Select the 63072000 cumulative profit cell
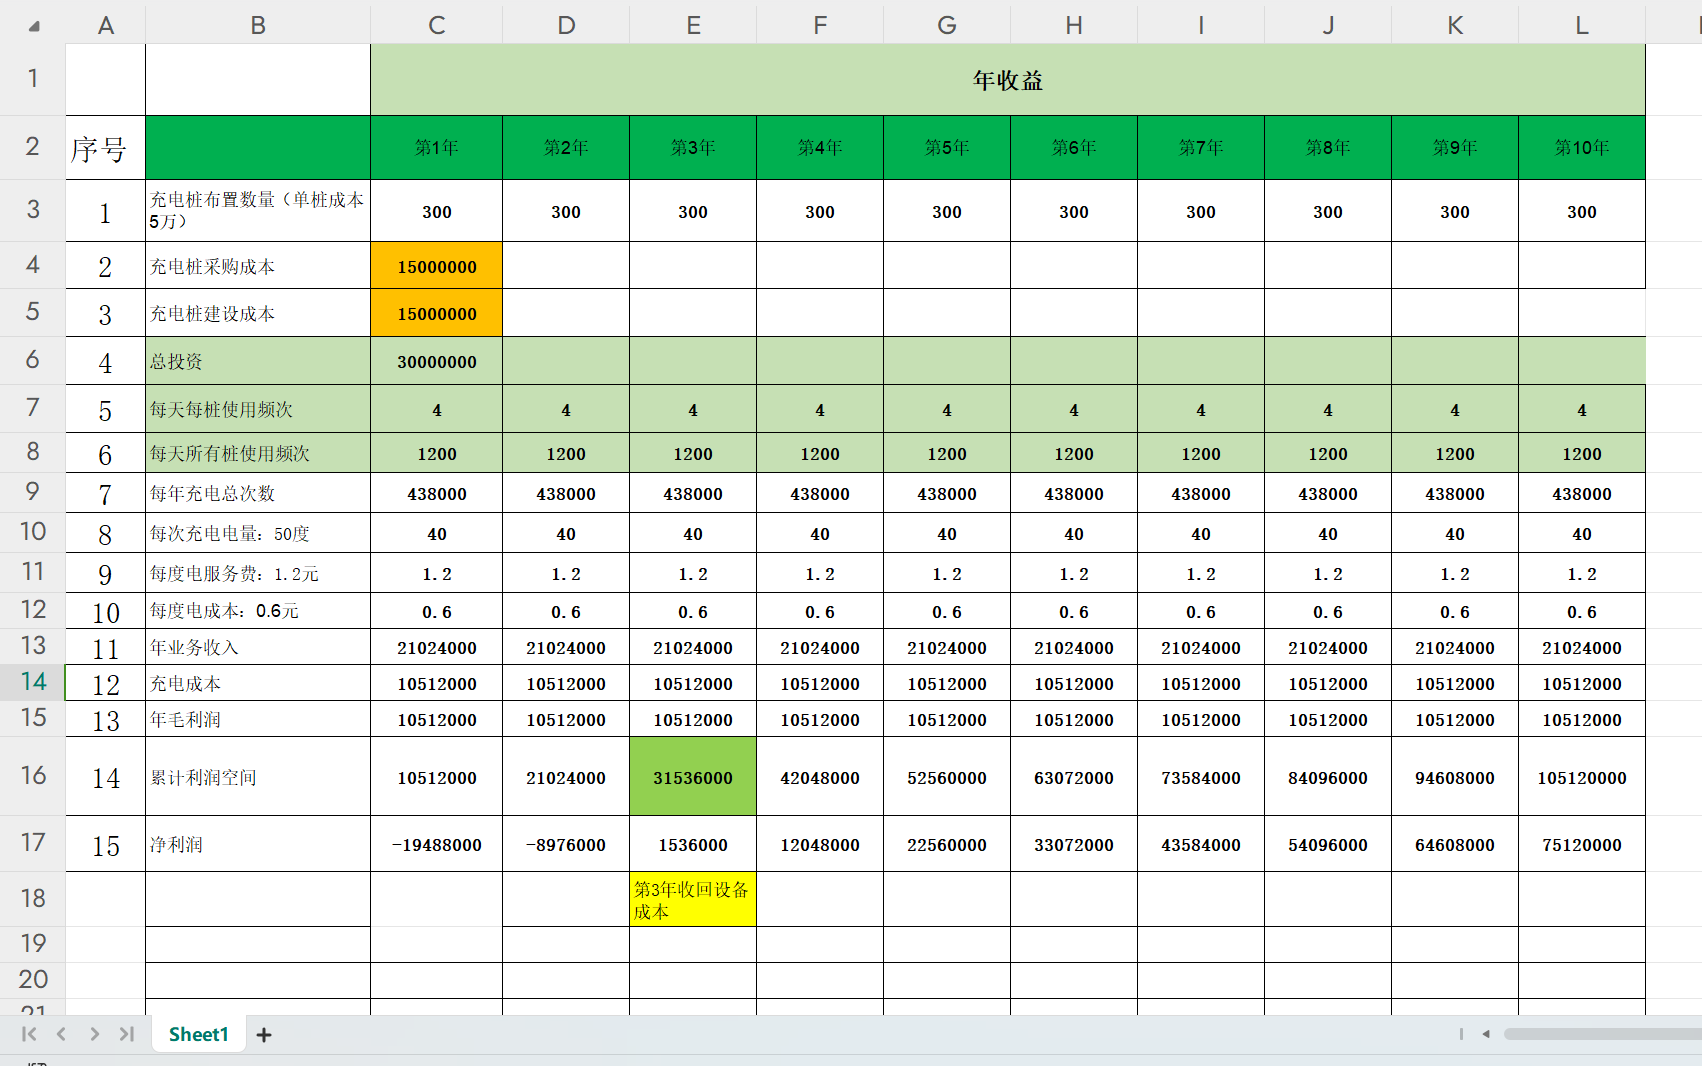Image resolution: width=1702 pixels, height=1066 pixels. (x=1074, y=777)
